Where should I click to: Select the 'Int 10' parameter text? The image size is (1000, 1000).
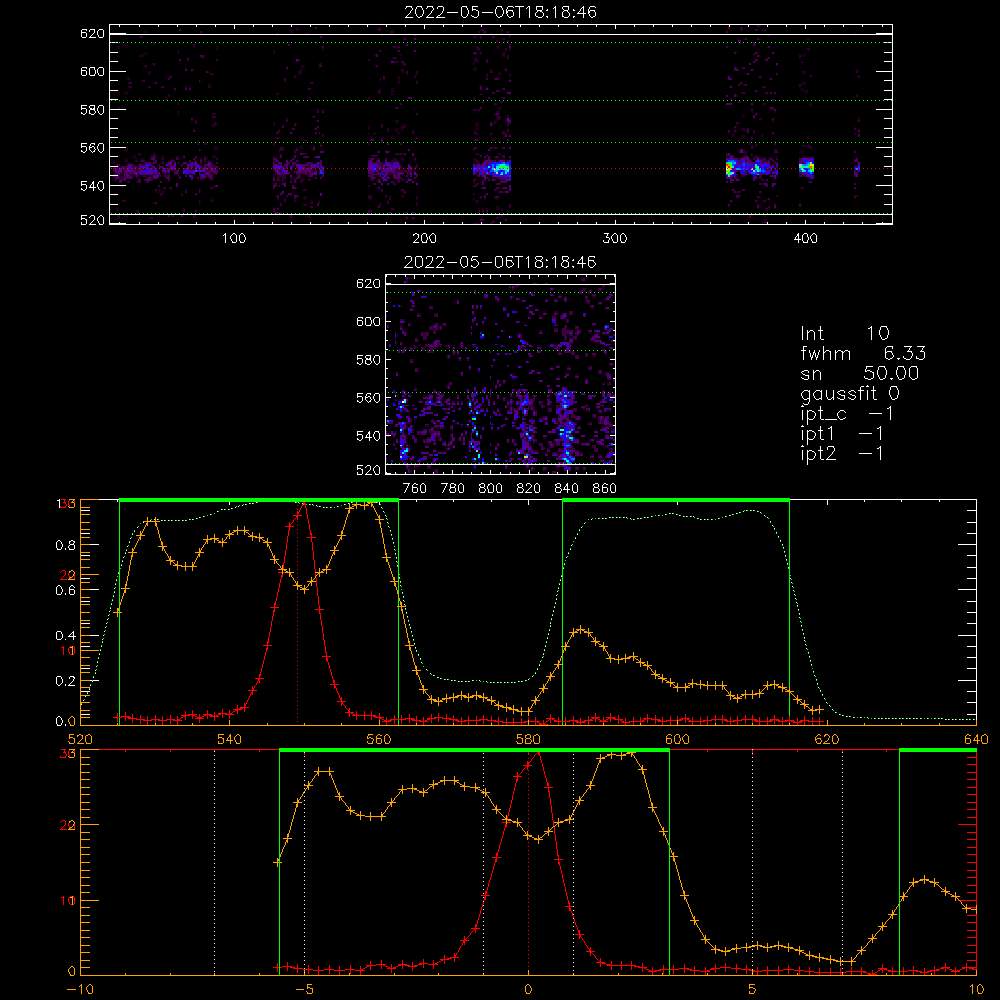pos(845,333)
